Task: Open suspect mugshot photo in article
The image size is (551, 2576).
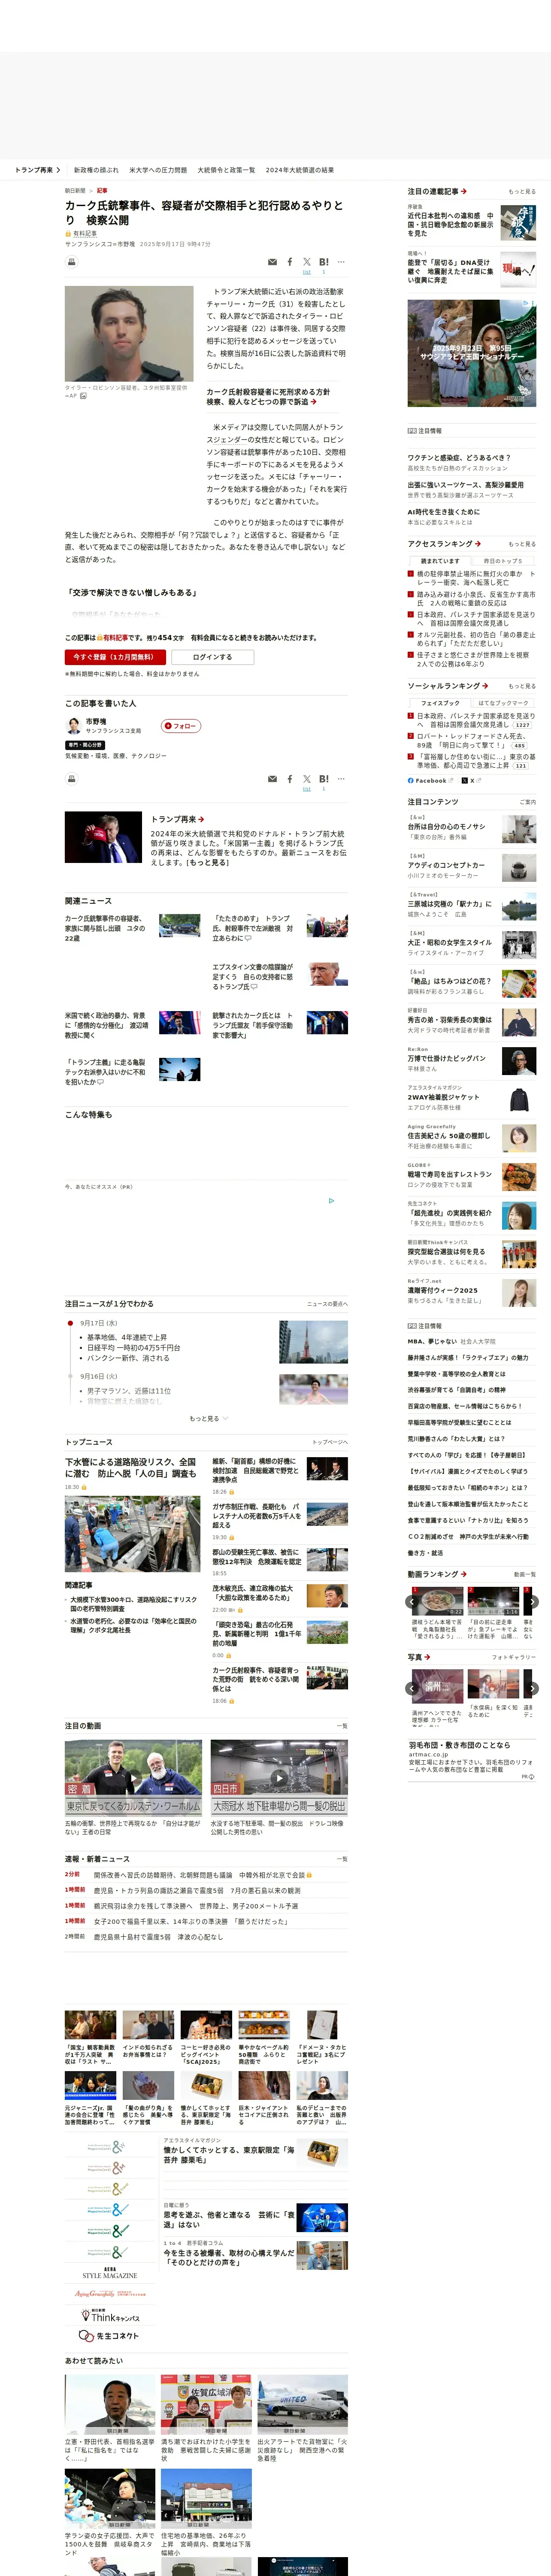Action: [x=129, y=333]
